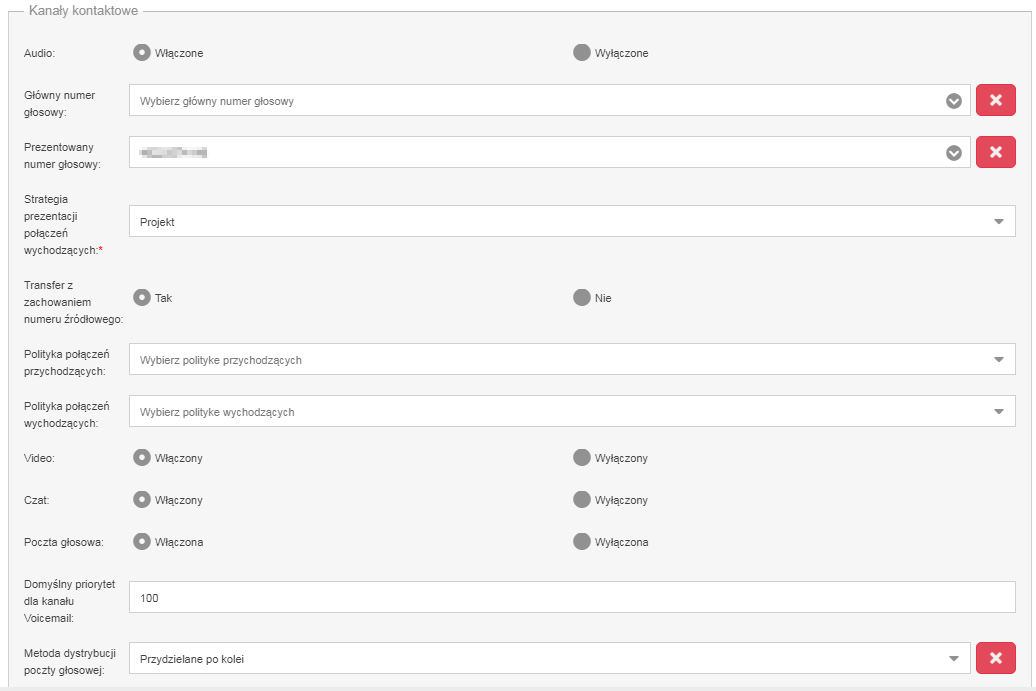
Task: Remove the presented voice number via red X
Action: coord(996,153)
